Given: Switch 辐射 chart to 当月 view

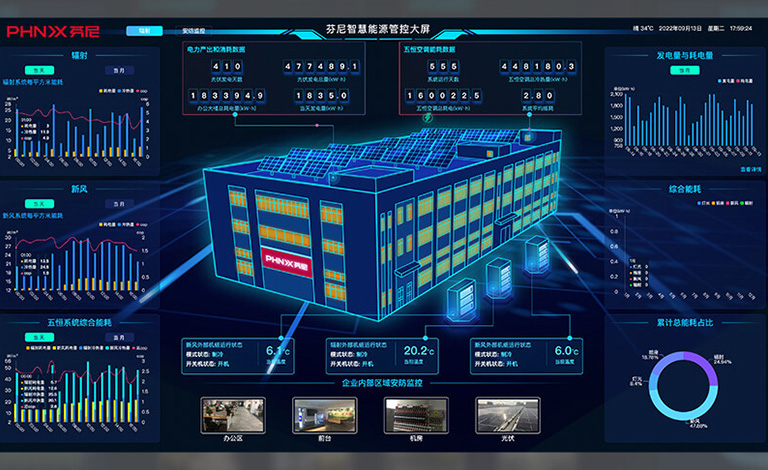Looking at the screenshot, I should point(118,72).
